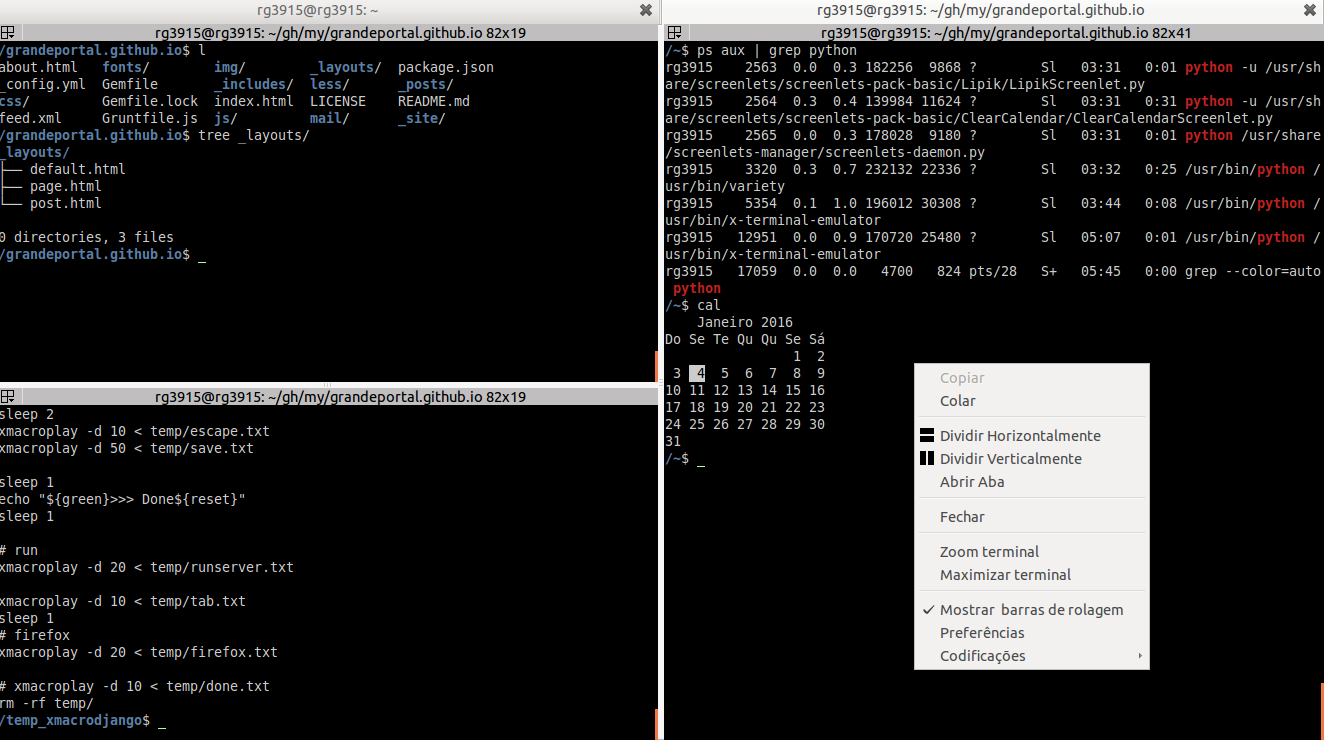Click feed.xml in the file listing
Viewport: 1324px width, 740px height.
tap(30, 119)
